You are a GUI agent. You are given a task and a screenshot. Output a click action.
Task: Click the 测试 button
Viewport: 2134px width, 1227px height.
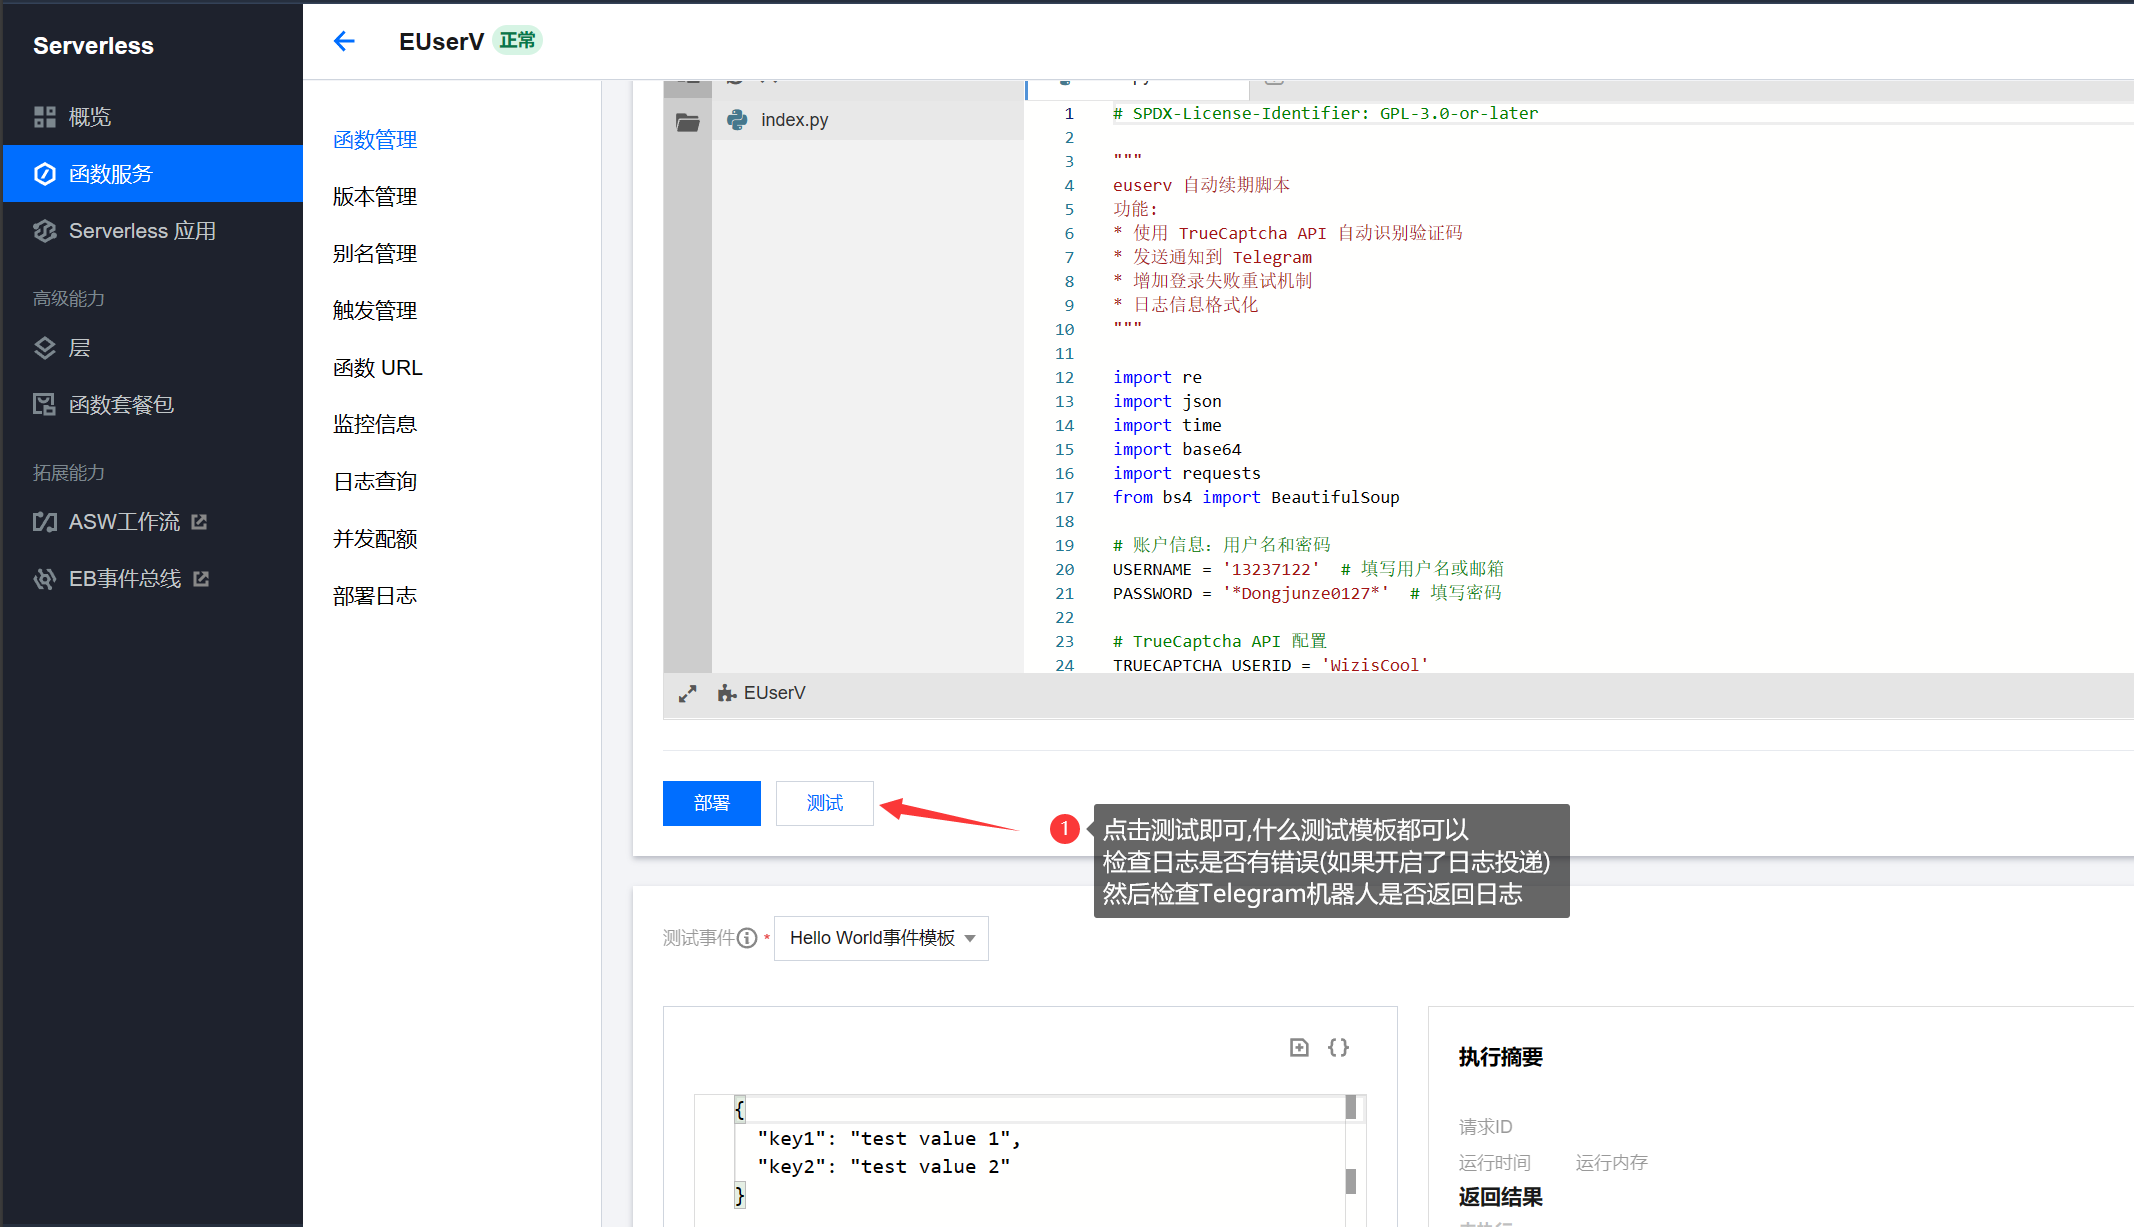[x=824, y=803]
